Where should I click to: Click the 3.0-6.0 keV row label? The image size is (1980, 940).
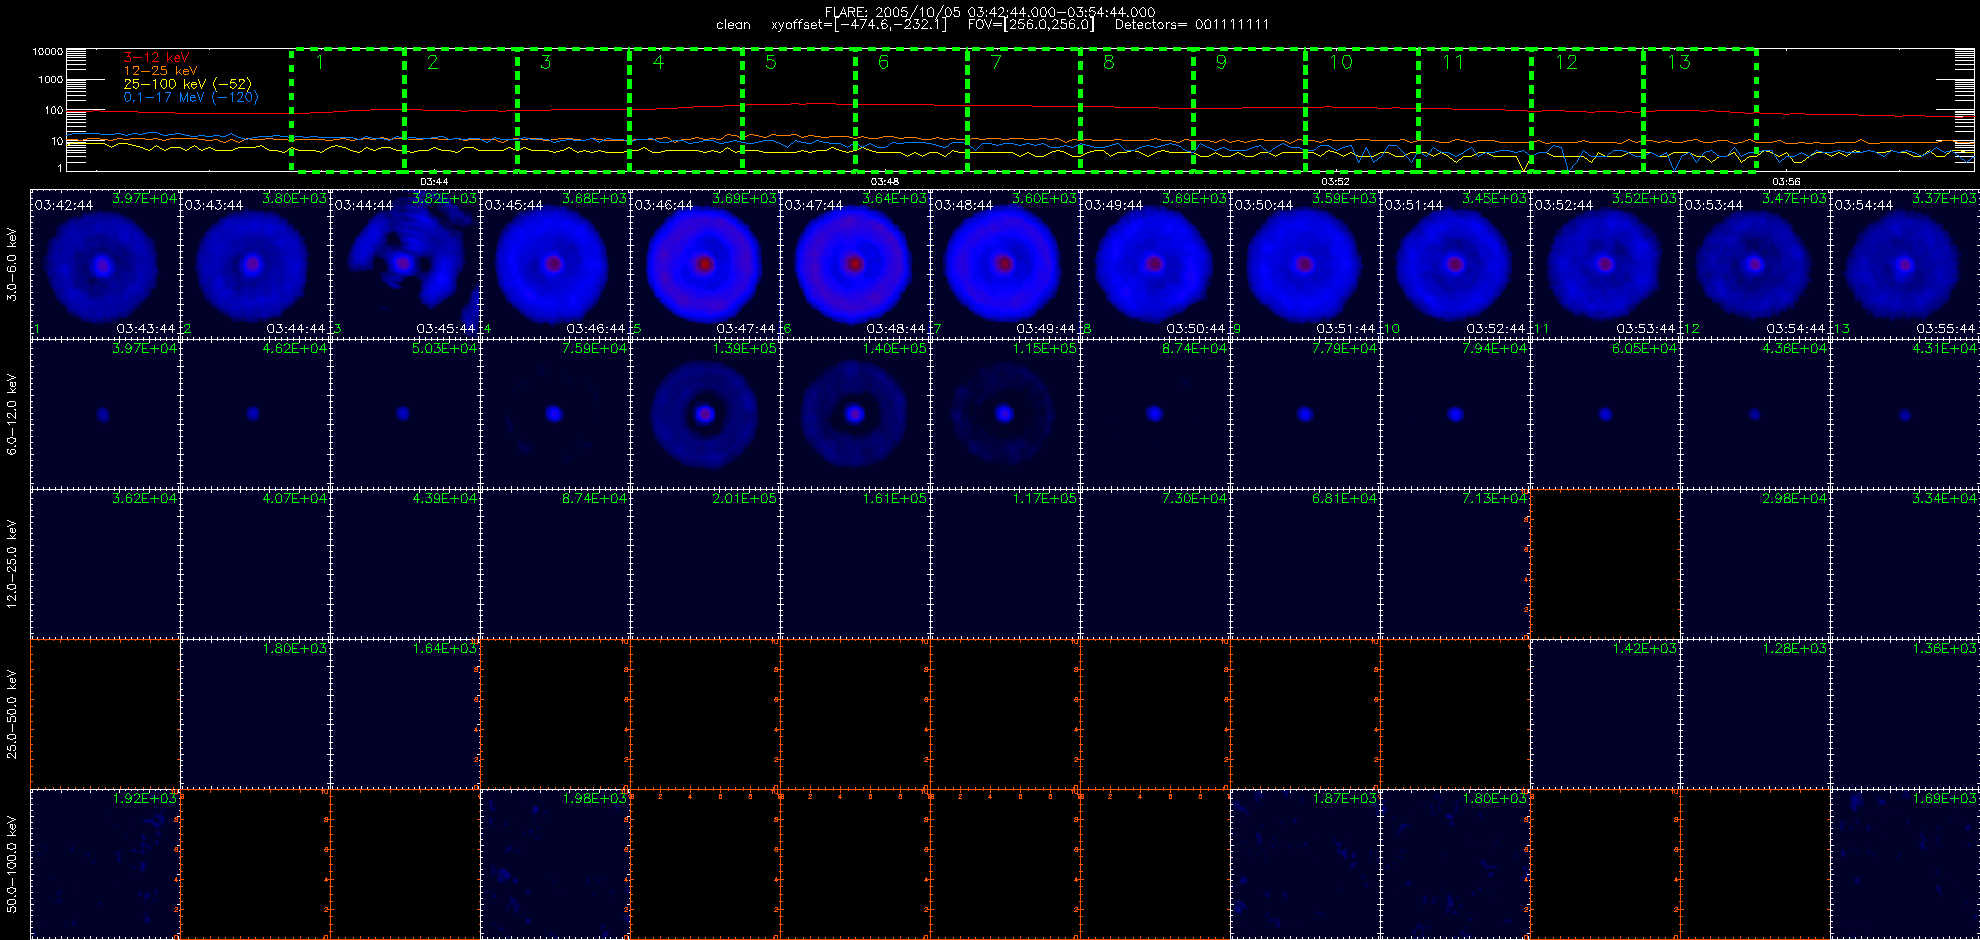(12, 264)
